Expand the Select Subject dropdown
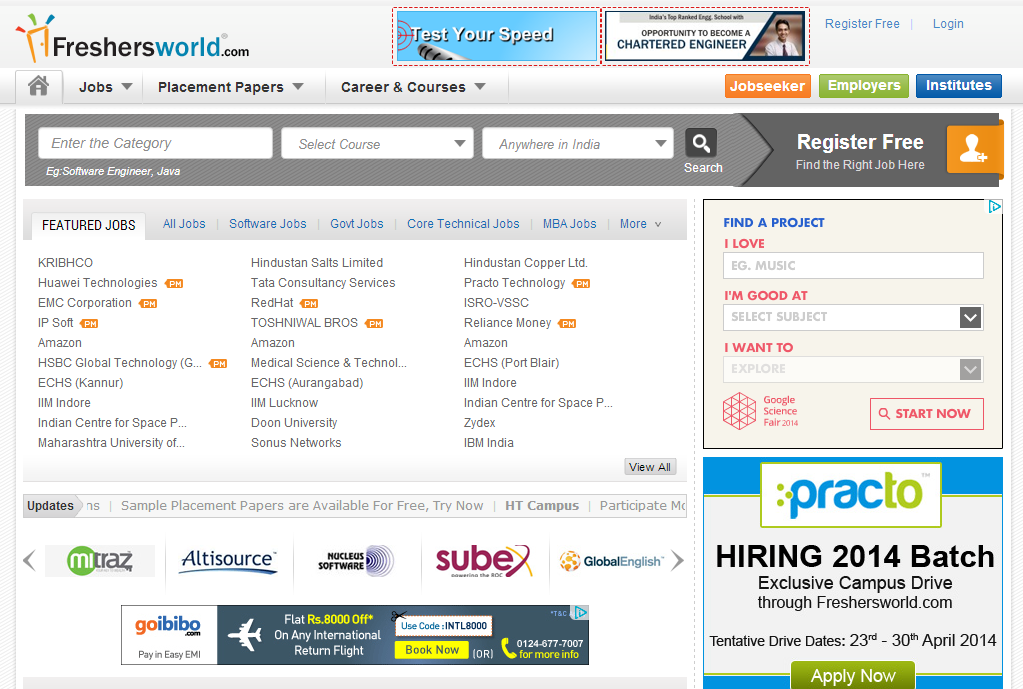1023x689 pixels. tap(852, 317)
